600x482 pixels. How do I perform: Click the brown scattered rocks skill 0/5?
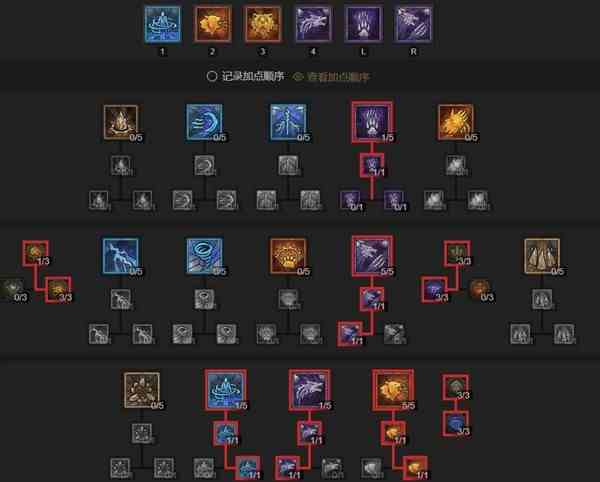click(142, 390)
